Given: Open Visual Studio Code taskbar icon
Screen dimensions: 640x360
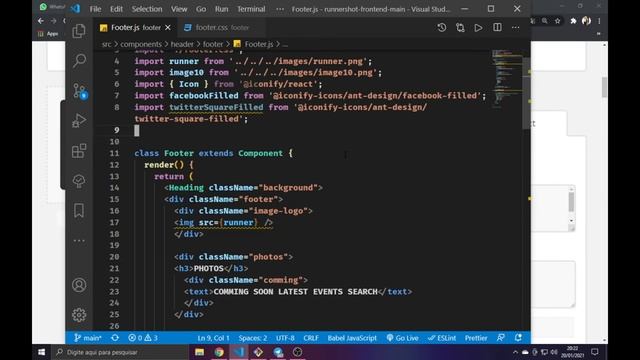Looking at the screenshot, I should click(x=239, y=352).
